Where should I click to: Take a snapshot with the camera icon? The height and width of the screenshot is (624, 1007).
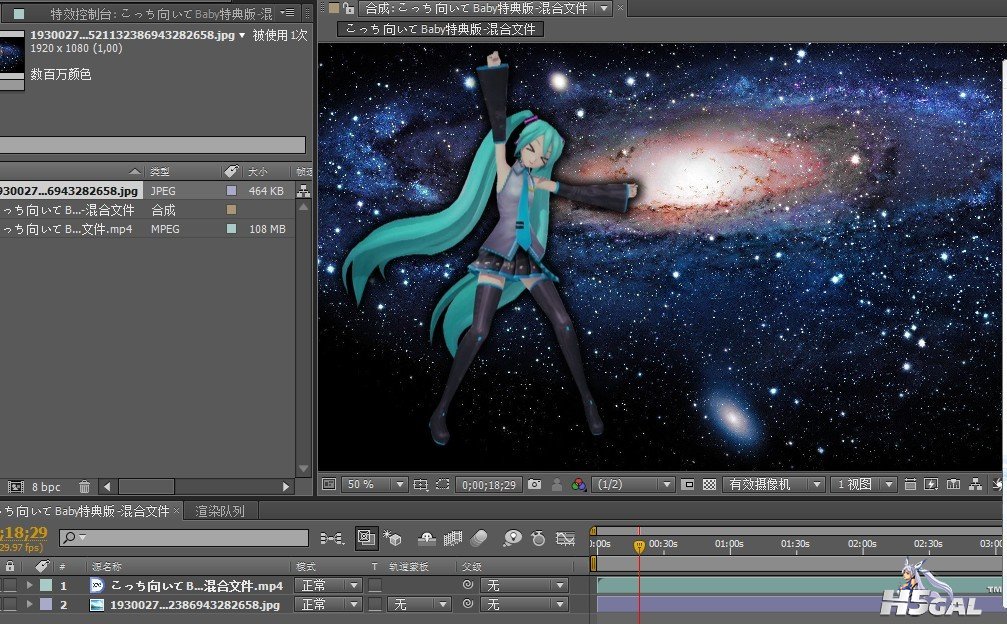[534, 485]
